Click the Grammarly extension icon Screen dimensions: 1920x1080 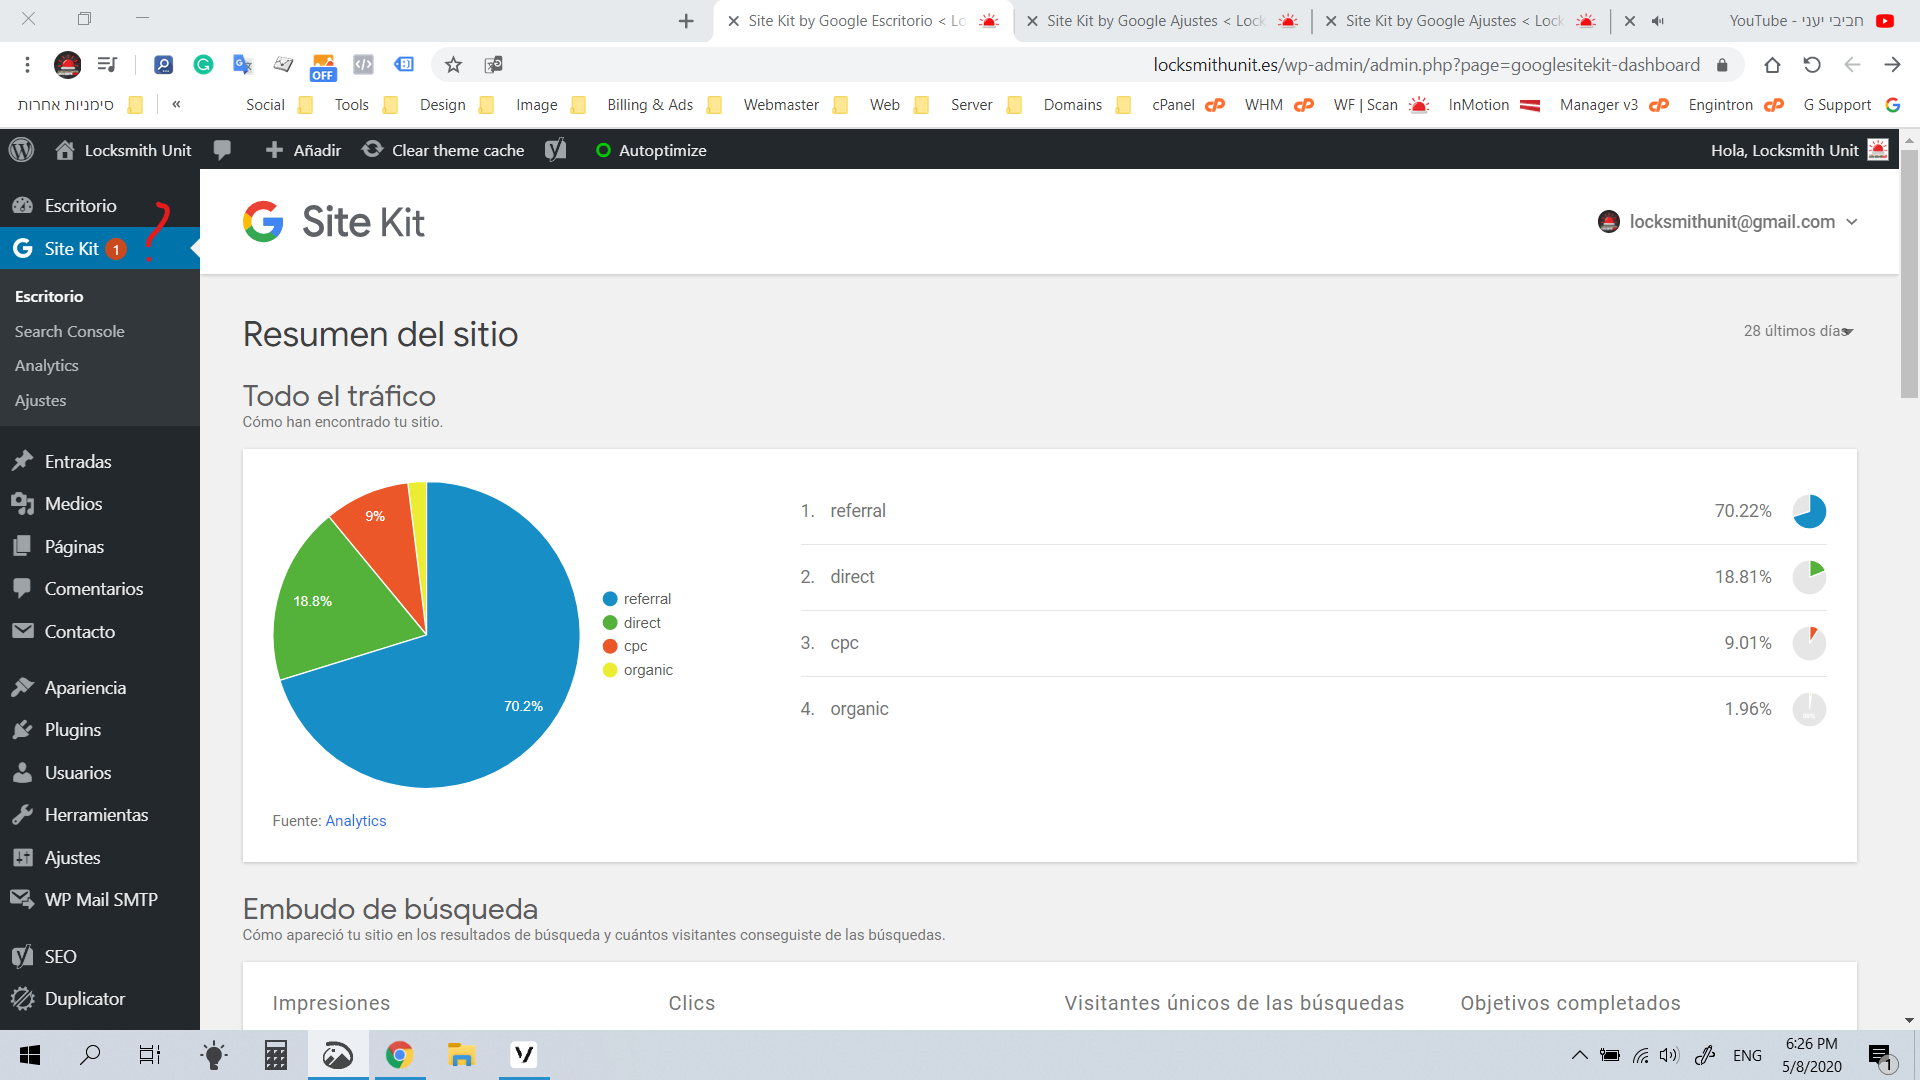point(203,65)
